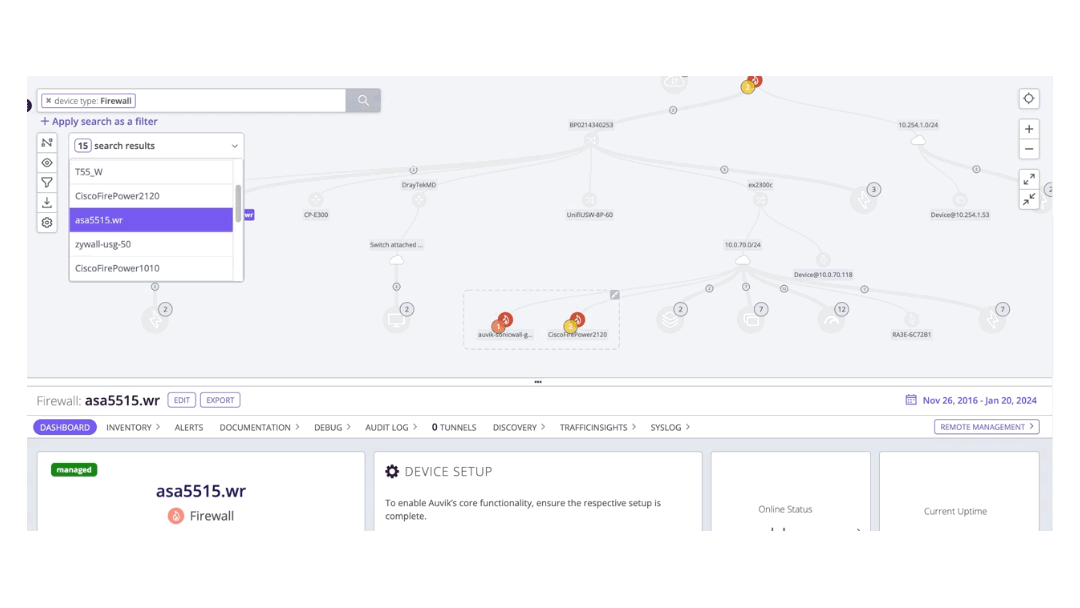This screenshot has width=1080, height=608.
Task: Open the AUDIT LOG tab menu
Action: (391, 428)
